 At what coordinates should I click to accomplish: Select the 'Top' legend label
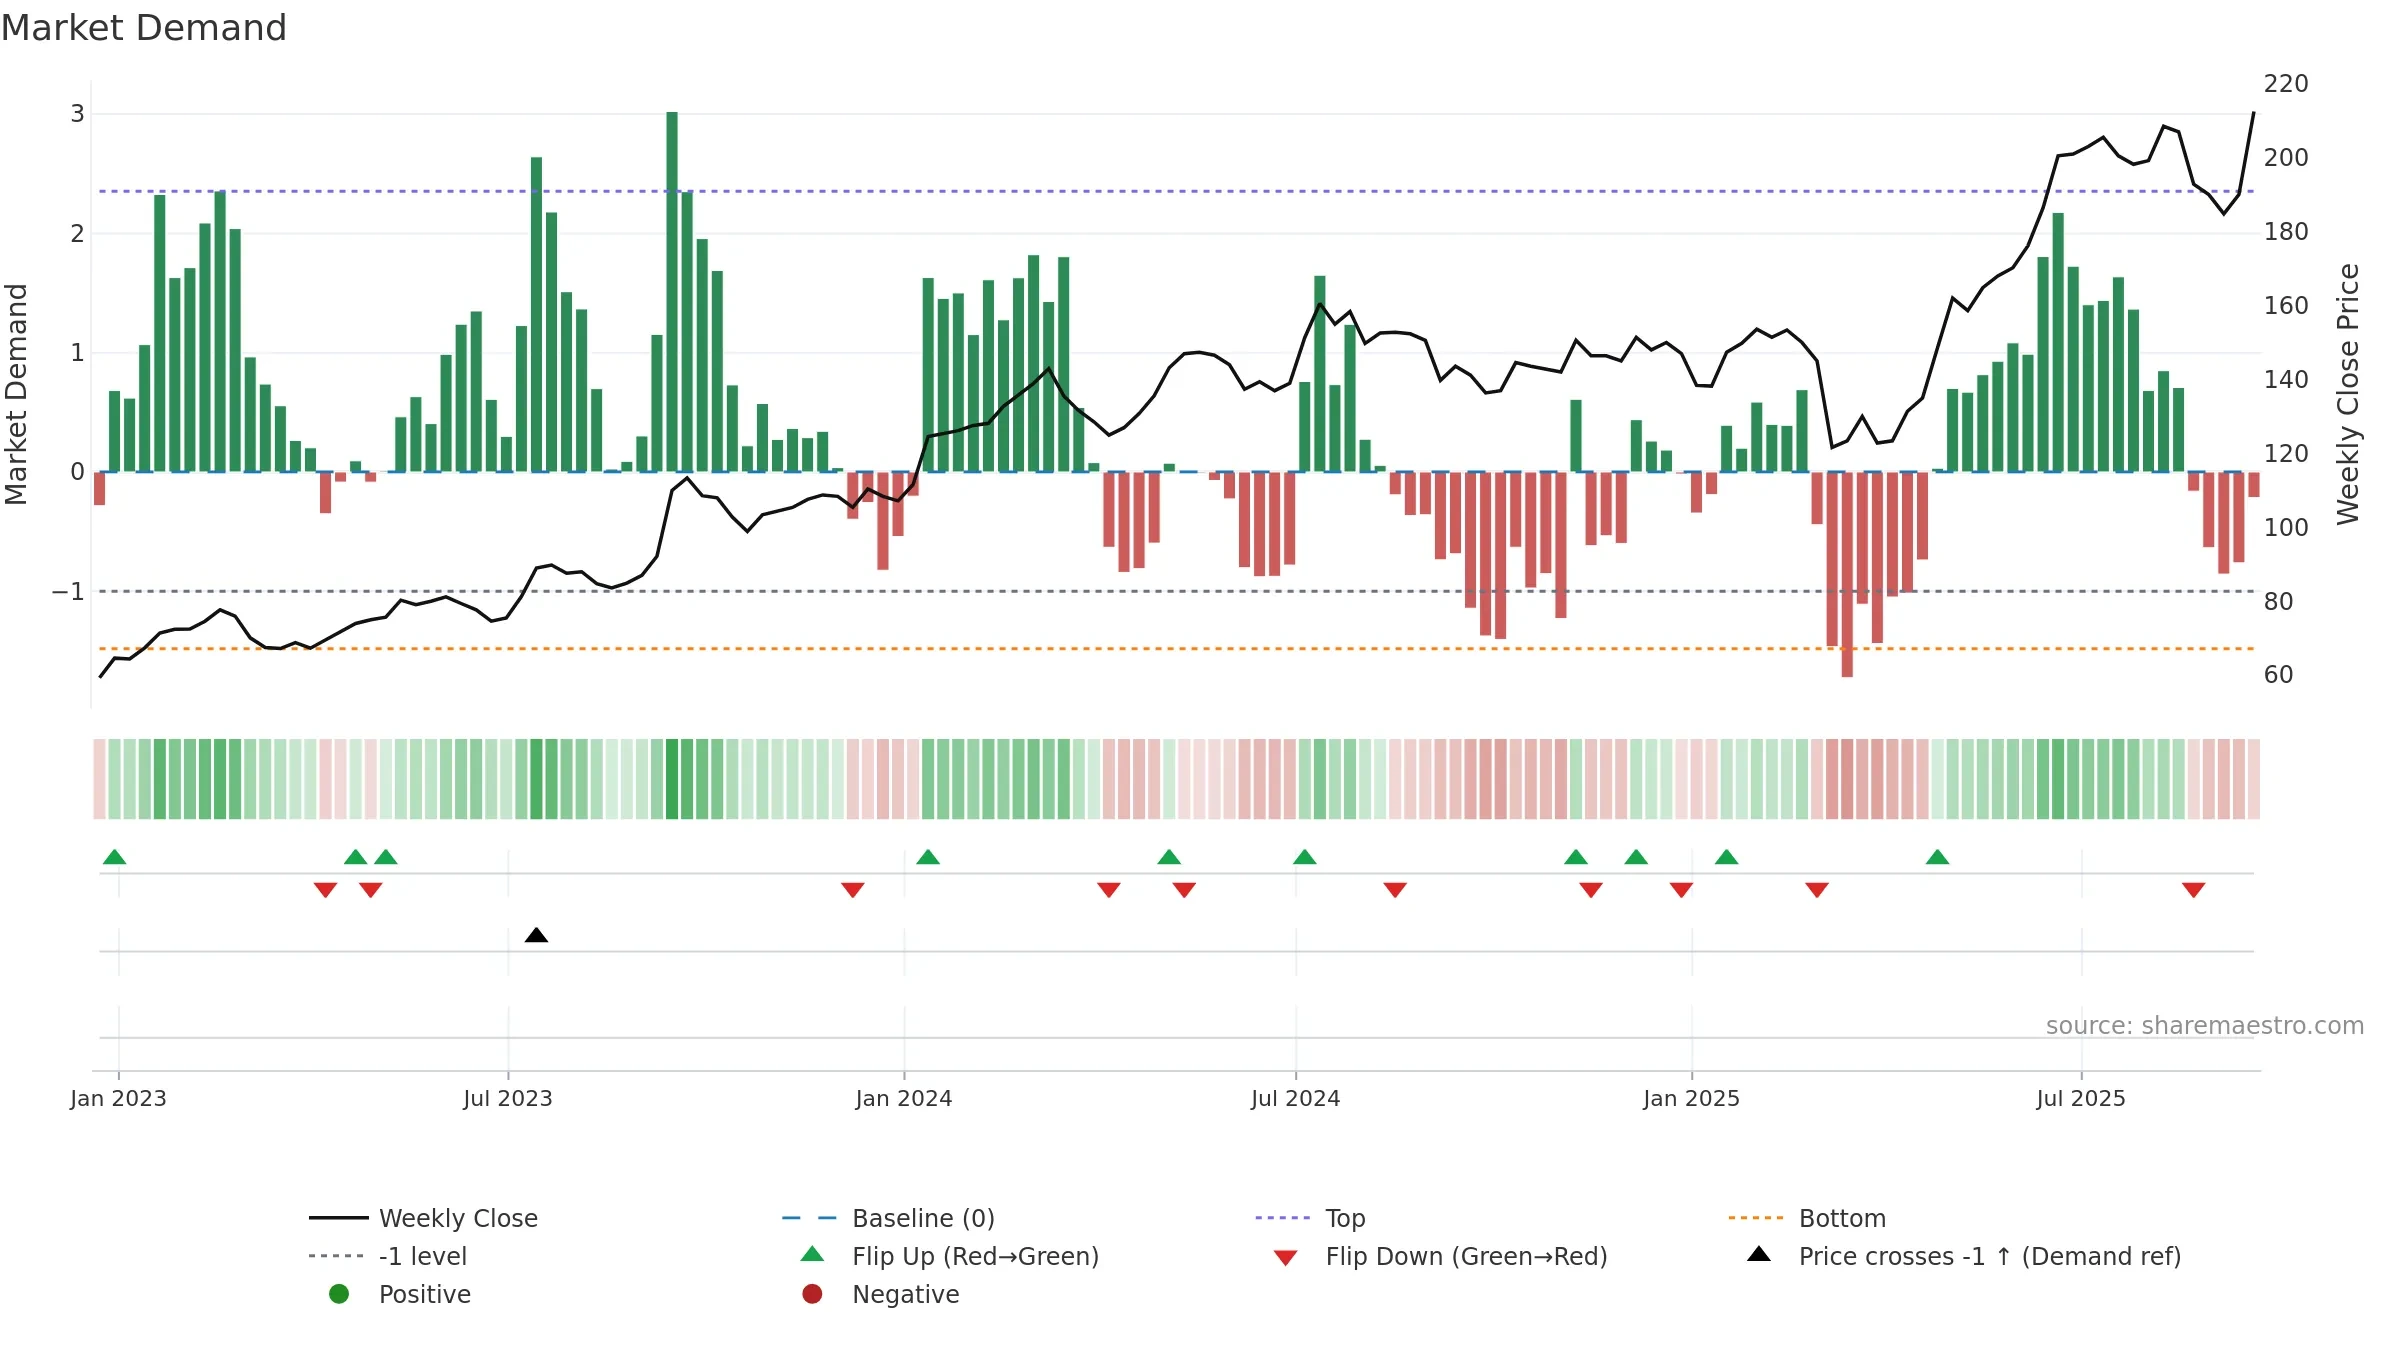tap(1345, 1218)
